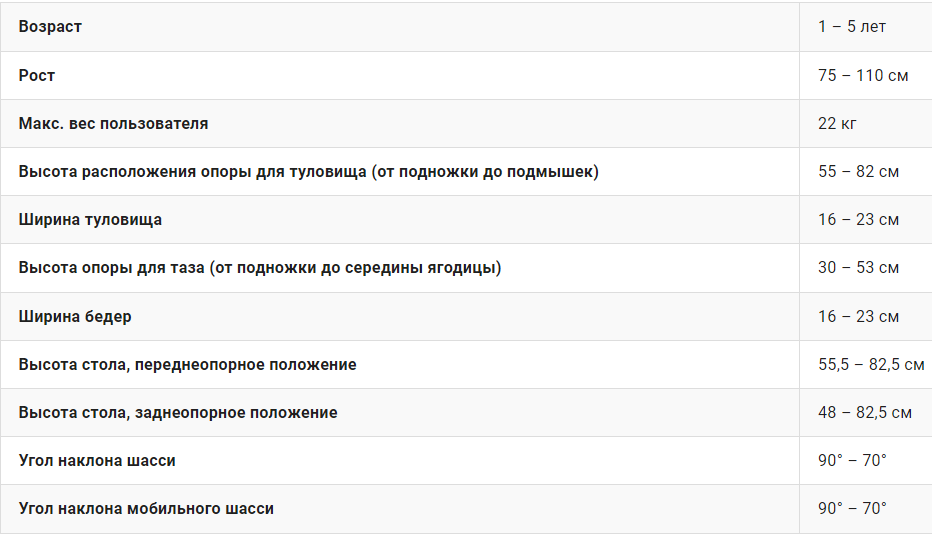Viewport: 932px width, 534px height.
Task: Click the "Ширина туловища" row label
Action: point(90,220)
